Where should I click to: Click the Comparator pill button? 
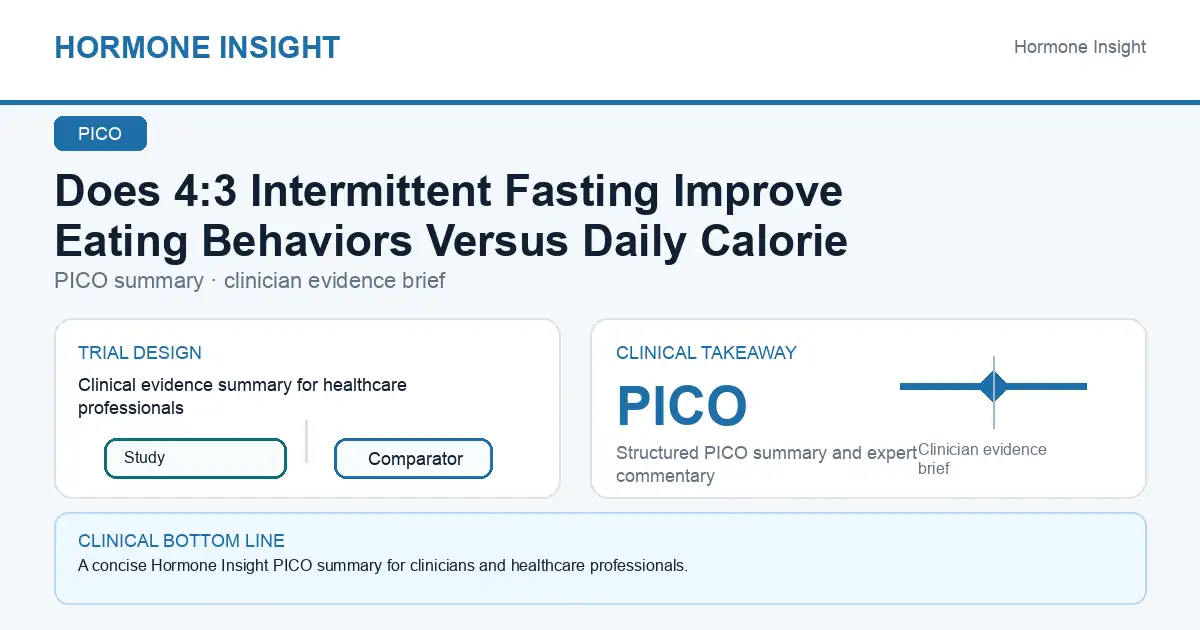coord(413,459)
